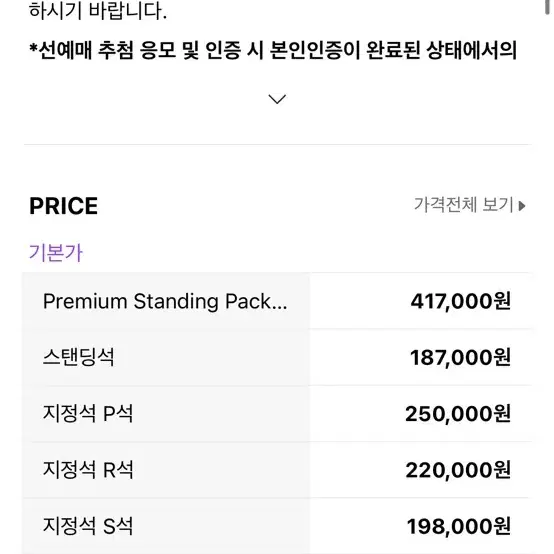The image size is (554, 554).
Task: Click the 하시기 바랍니다 text line
Action: pyautogui.click(x=98, y=10)
